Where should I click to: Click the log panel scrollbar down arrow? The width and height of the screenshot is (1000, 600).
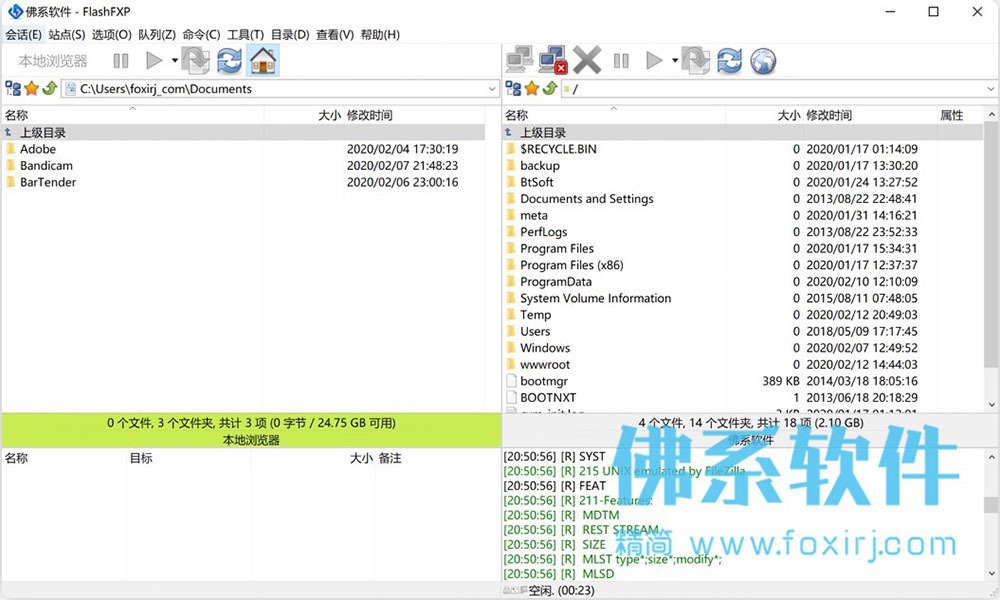[x=991, y=573]
